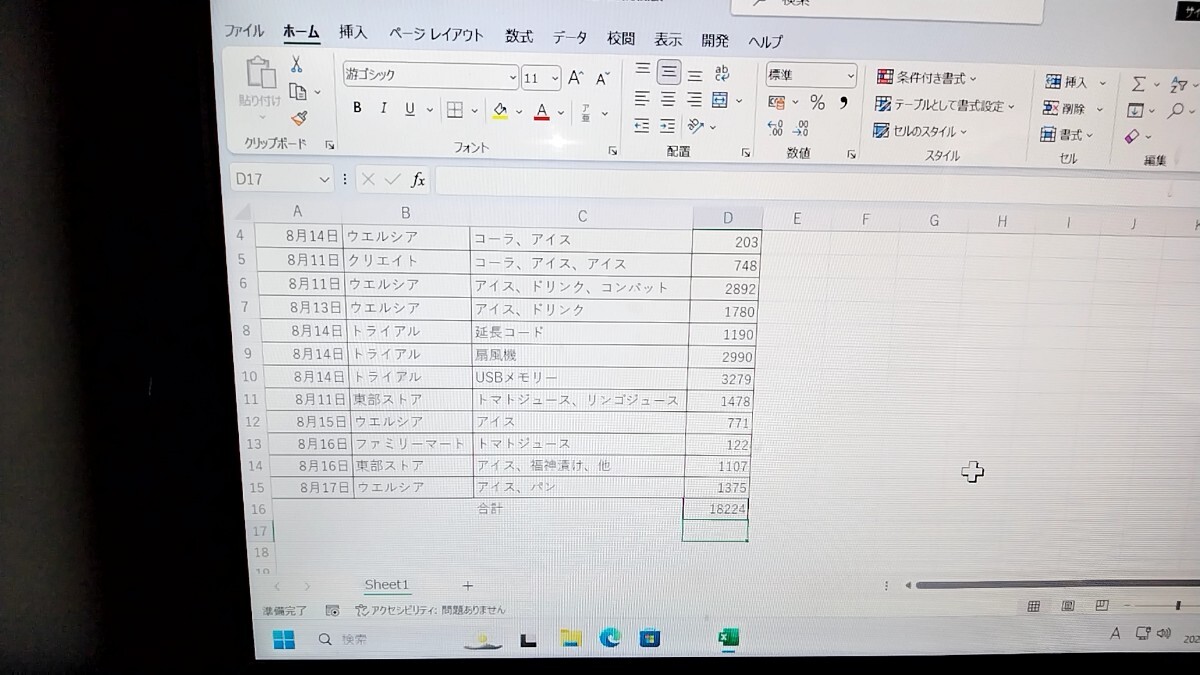
Task: Align cell text to the left
Action: click(x=642, y=99)
